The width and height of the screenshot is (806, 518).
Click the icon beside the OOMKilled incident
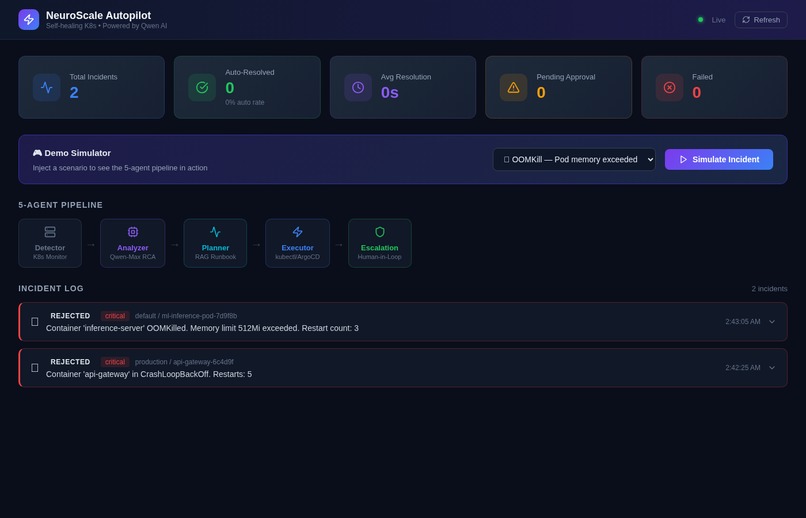35,322
